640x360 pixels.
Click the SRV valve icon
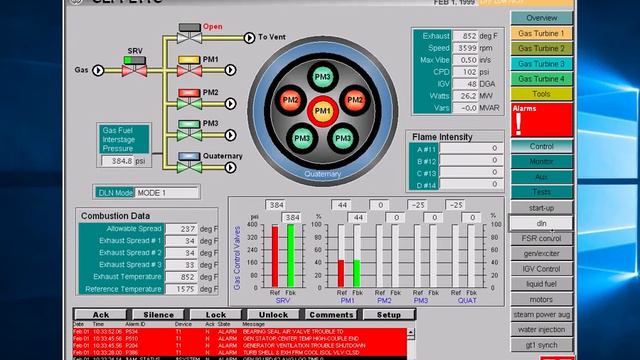[135, 67]
